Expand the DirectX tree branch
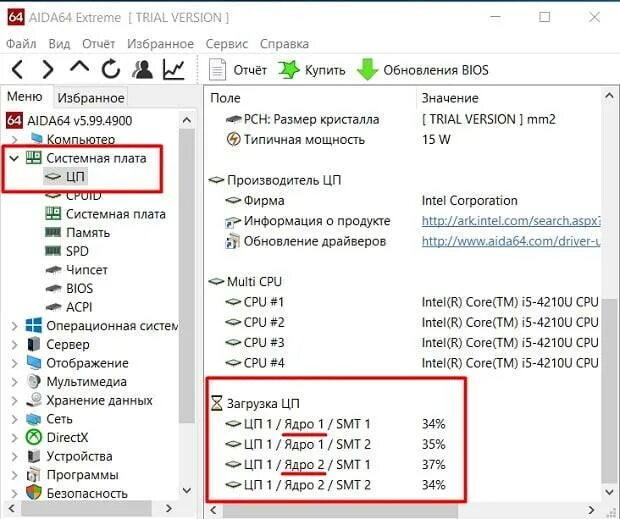 (14, 438)
